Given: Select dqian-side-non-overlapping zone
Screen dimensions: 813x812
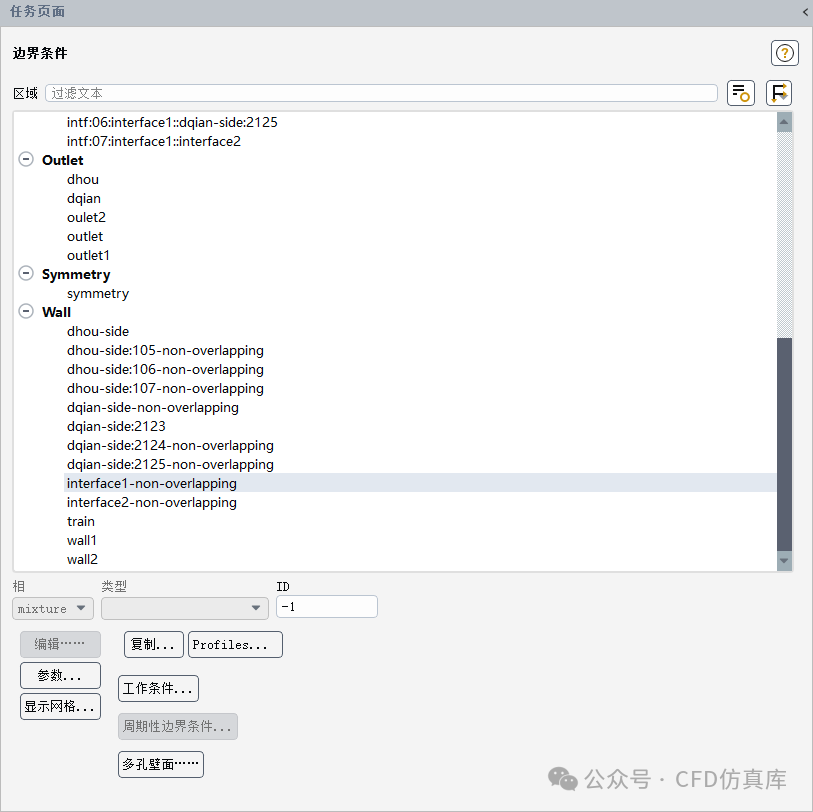Looking at the screenshot, I should pyautogui.click(x=153, y=408).
